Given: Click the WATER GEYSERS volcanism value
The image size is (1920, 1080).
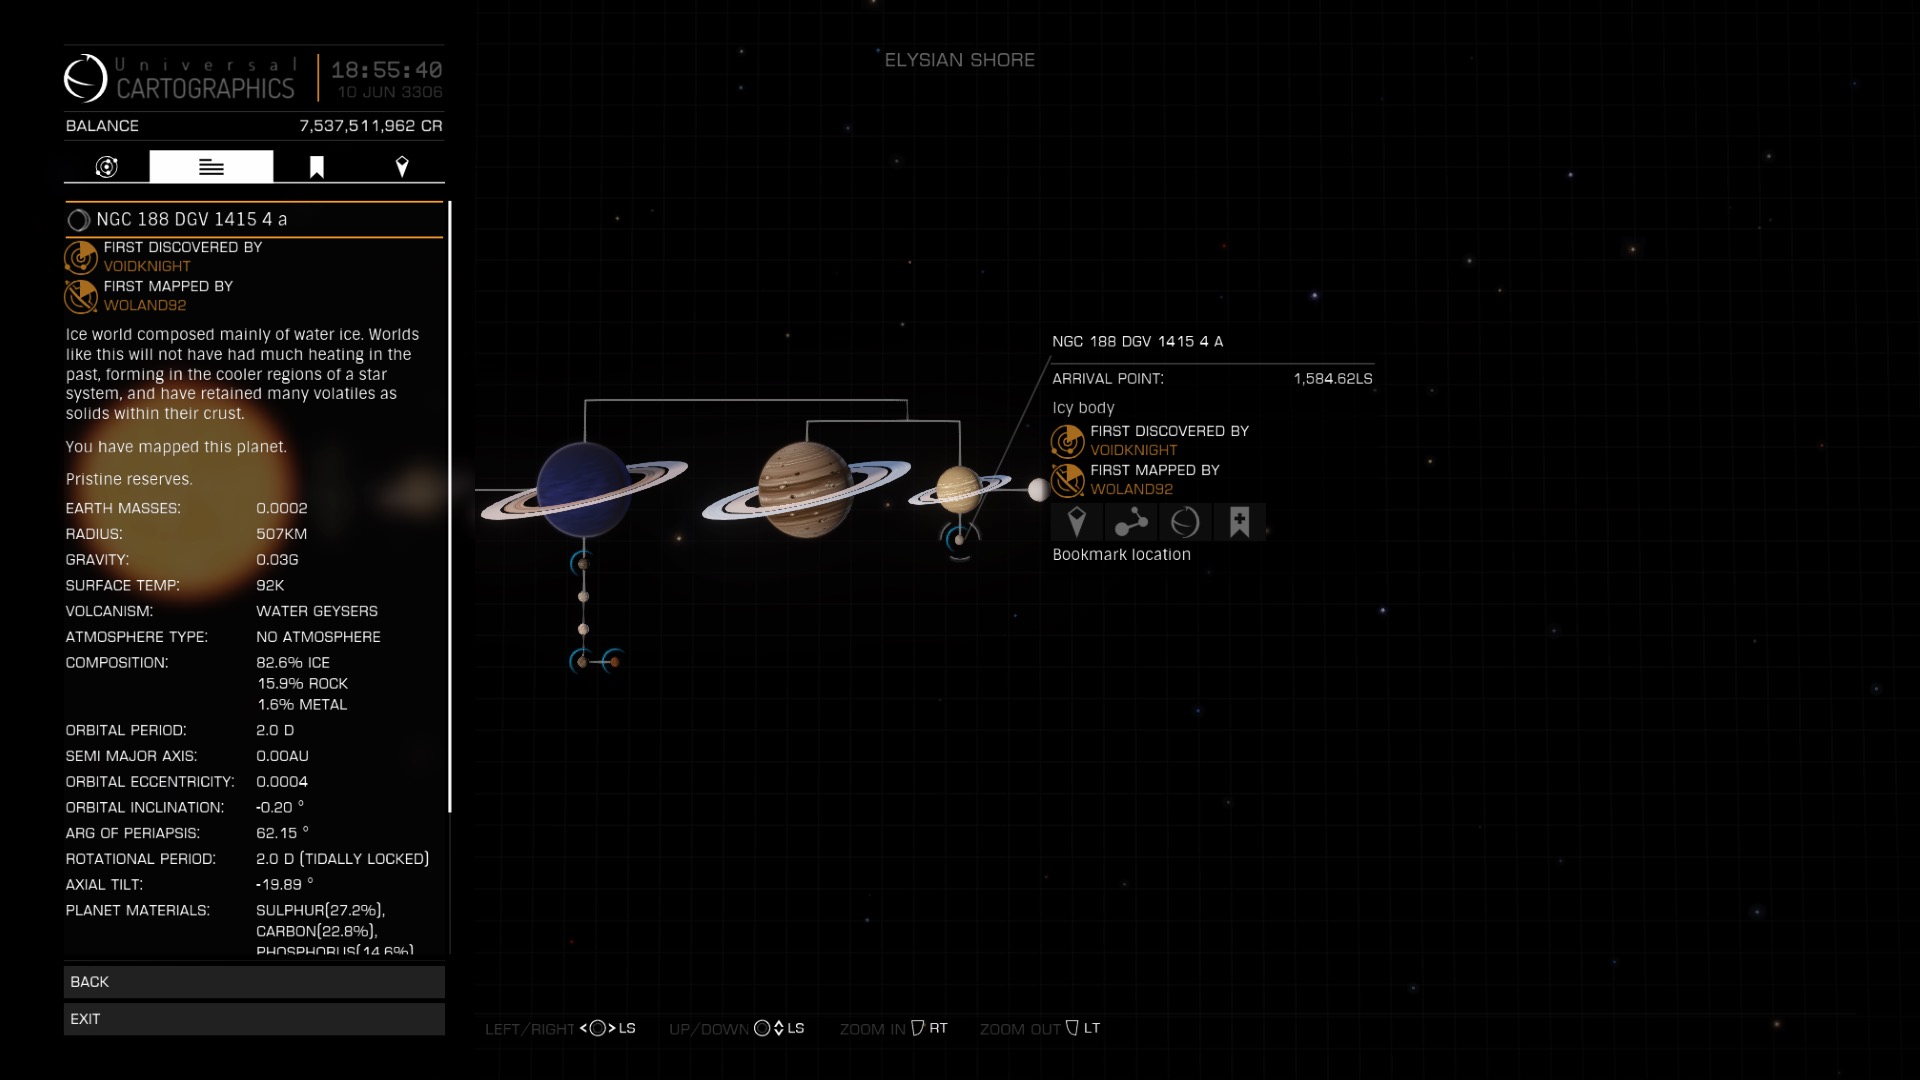Looking at the screenshot, I should (x=317, y=611).
